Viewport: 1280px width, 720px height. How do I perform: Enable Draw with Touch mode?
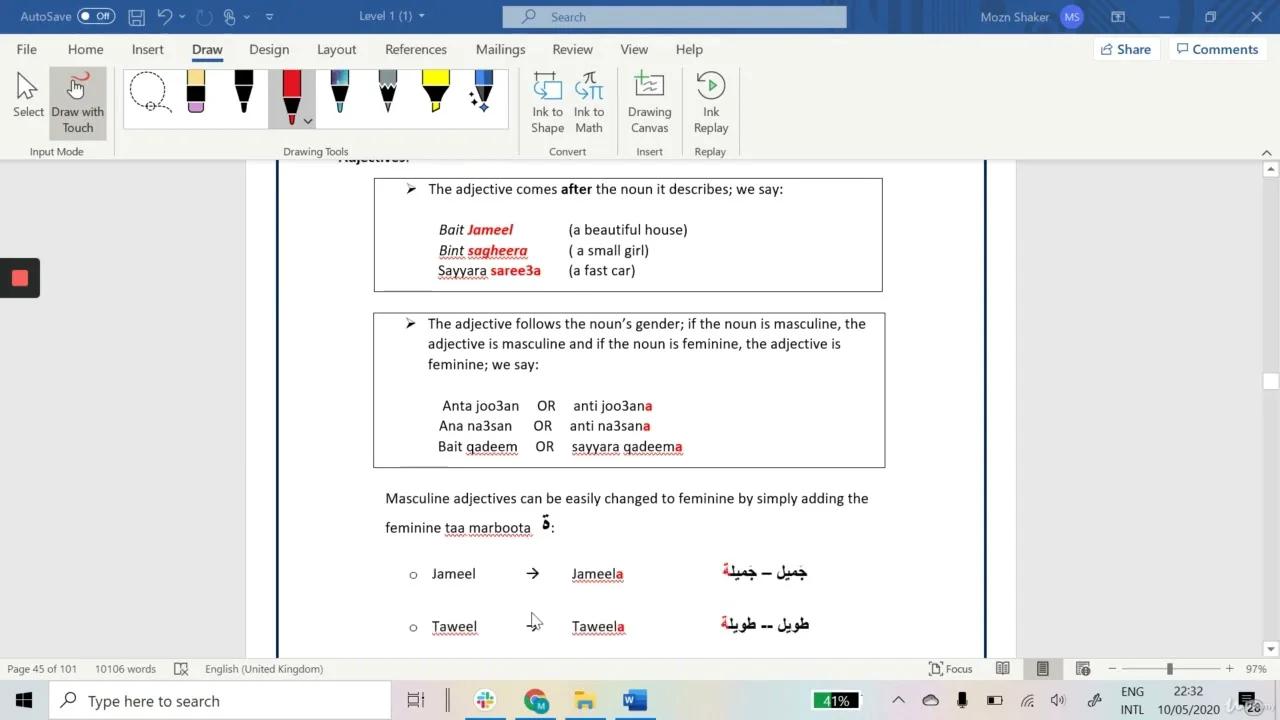pyautogui.click(x=77, y=100)
